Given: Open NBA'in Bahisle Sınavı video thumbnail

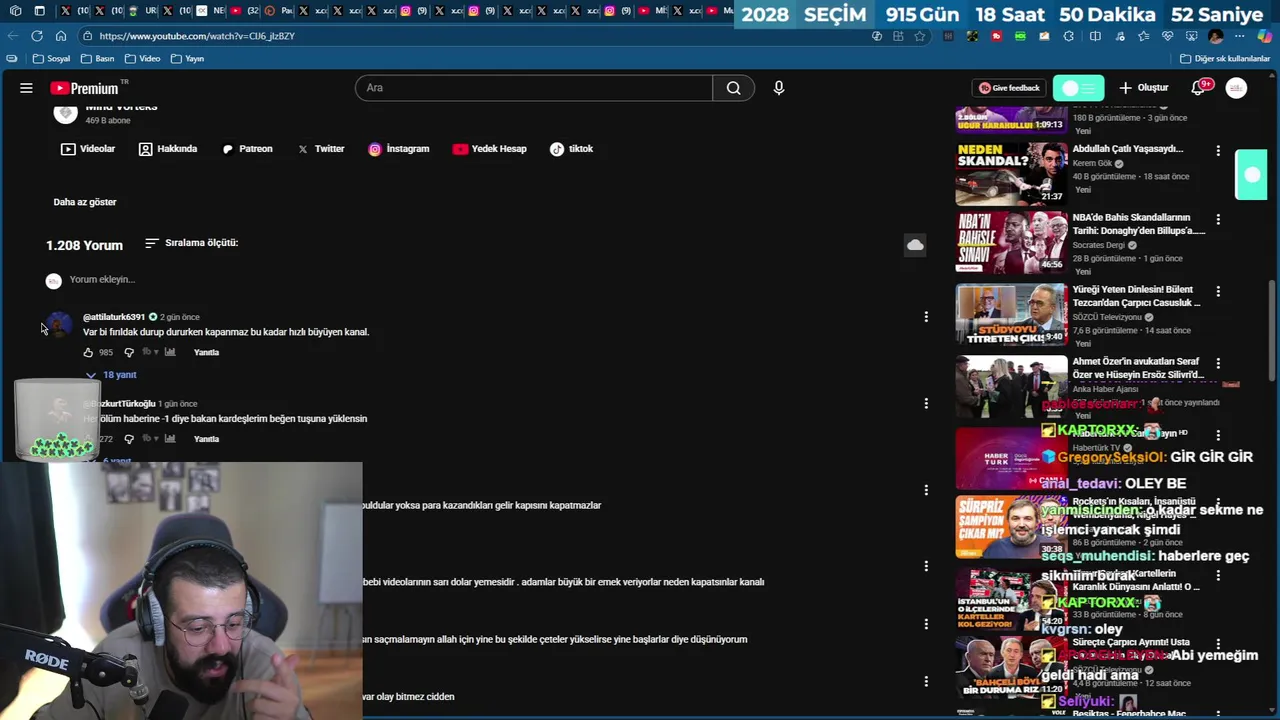Looking at the screenshot, I should (1011, 242).
